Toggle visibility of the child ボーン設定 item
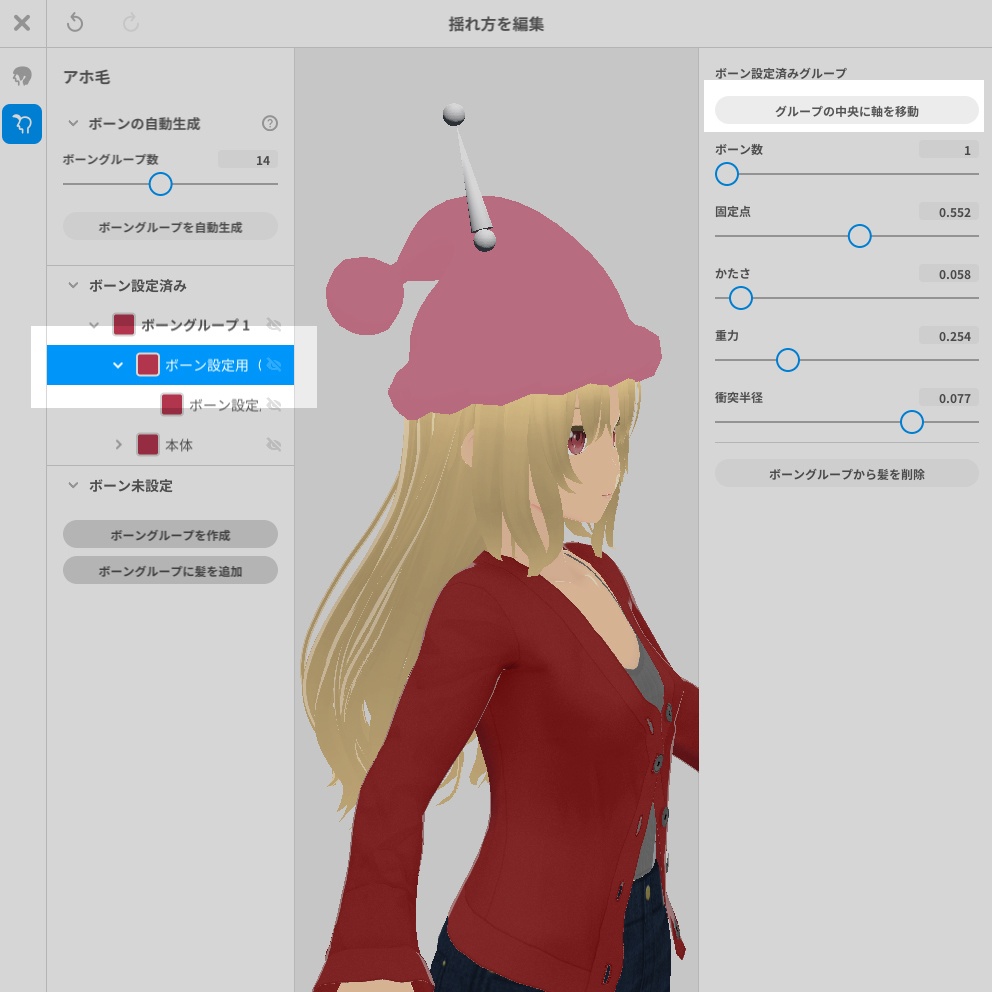The image size is (992, 992). click(274, 404)
